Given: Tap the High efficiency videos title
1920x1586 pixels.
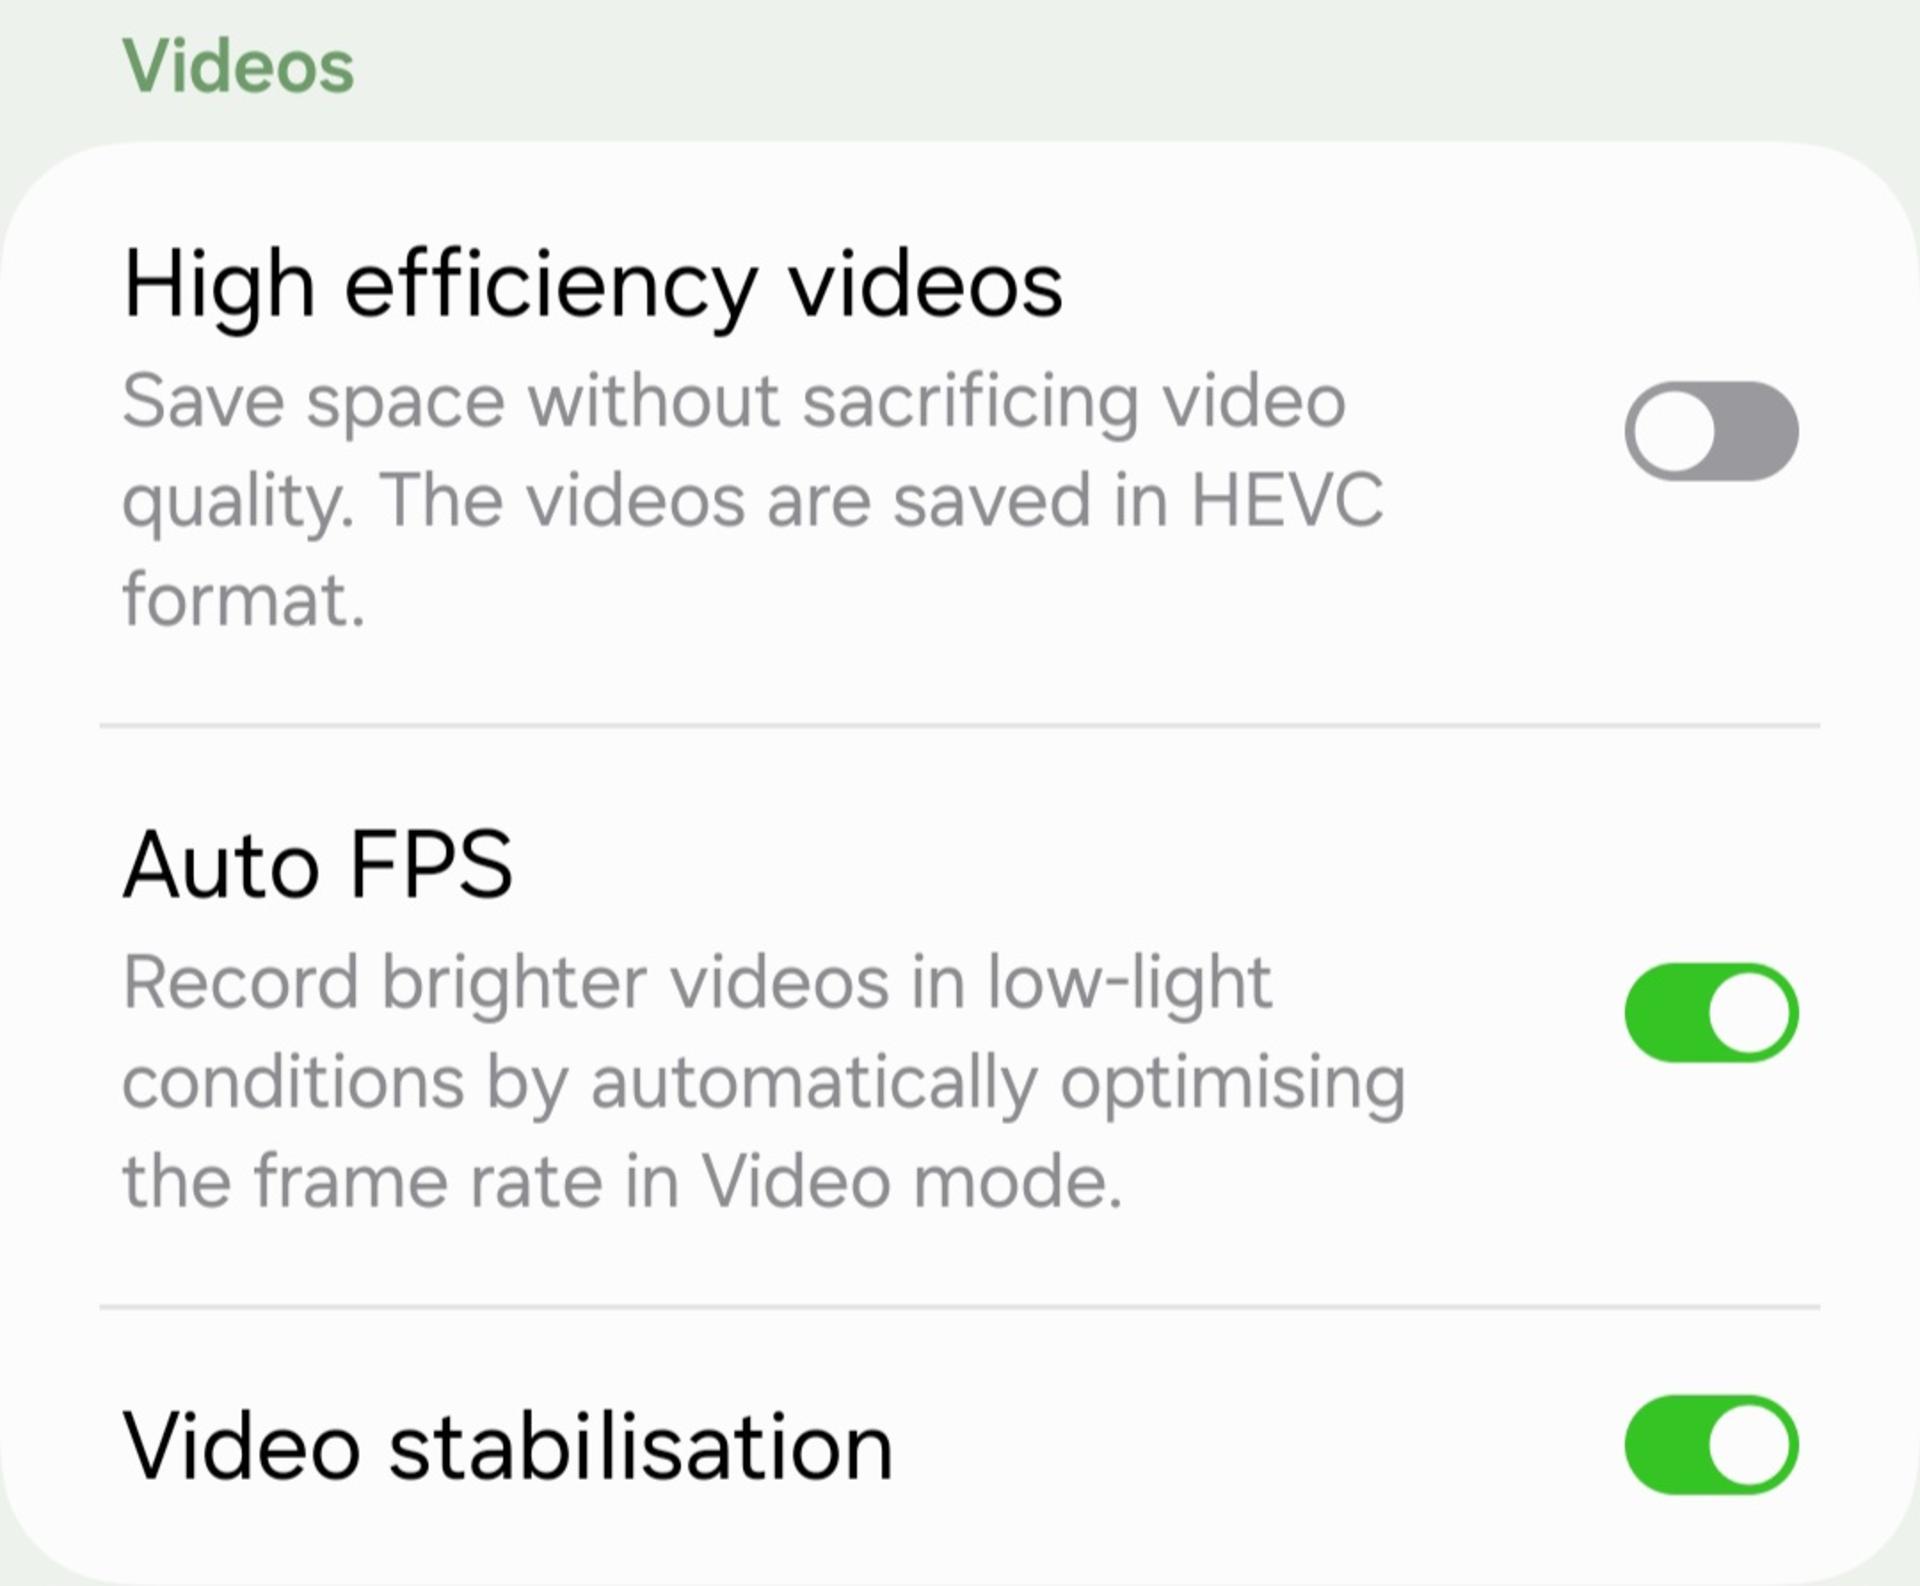Looking at the screenshot, I should coord(592,287).
